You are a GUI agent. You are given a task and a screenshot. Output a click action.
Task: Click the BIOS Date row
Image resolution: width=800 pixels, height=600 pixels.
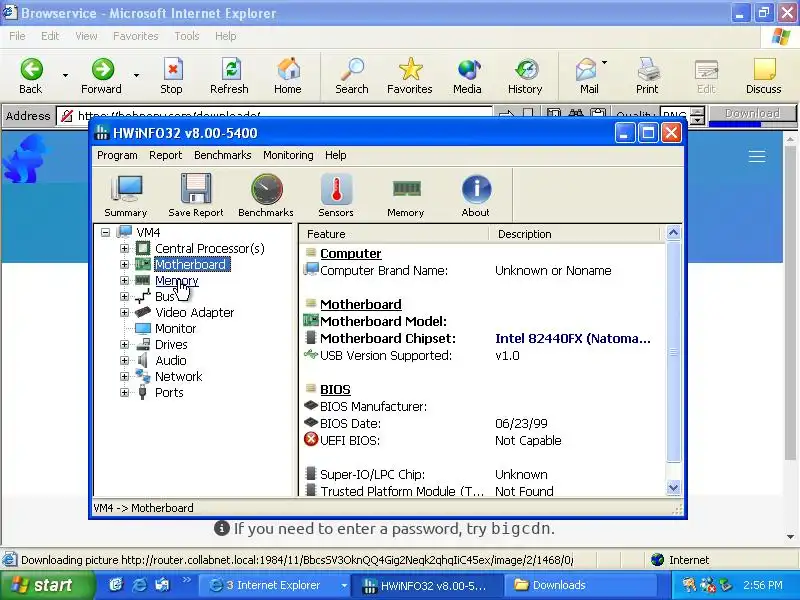point(483,423)
